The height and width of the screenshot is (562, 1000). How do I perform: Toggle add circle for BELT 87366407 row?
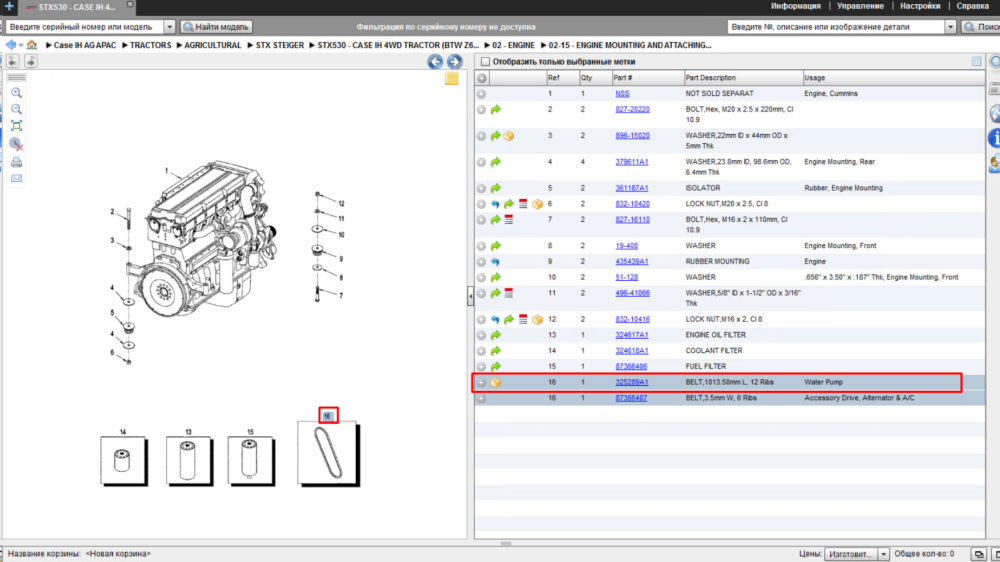pos(482,398)
